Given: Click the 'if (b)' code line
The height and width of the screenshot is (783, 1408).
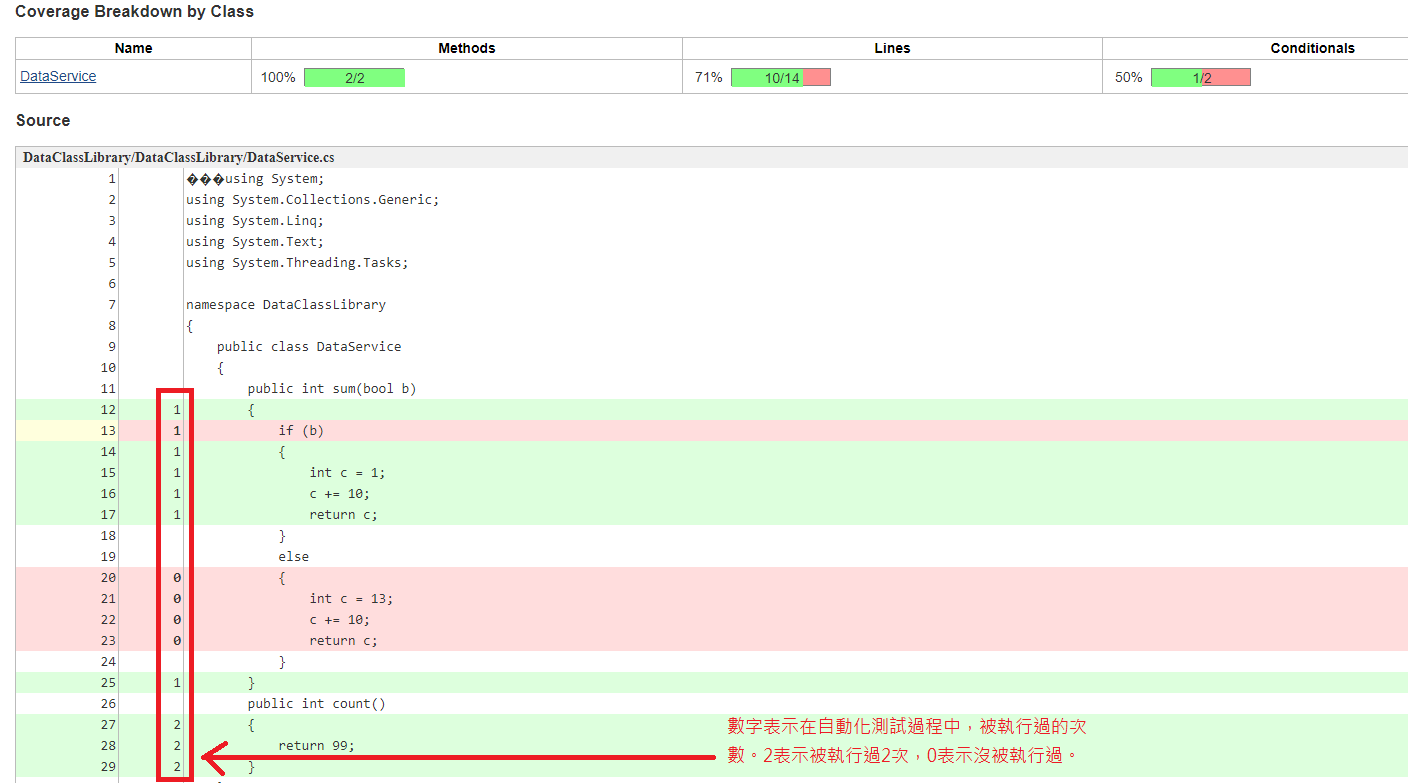Looking at the screenshot, I should 301,431.
